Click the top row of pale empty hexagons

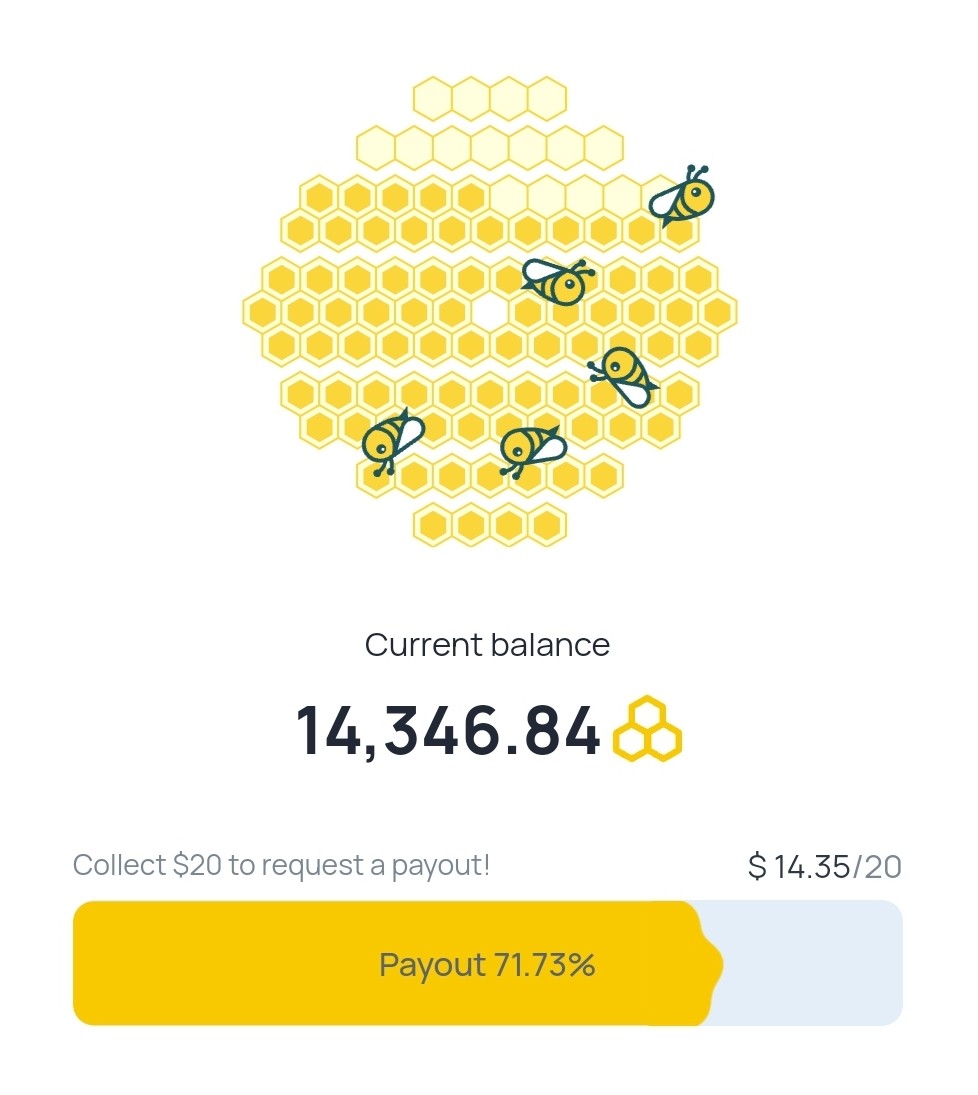pos(490,98)
